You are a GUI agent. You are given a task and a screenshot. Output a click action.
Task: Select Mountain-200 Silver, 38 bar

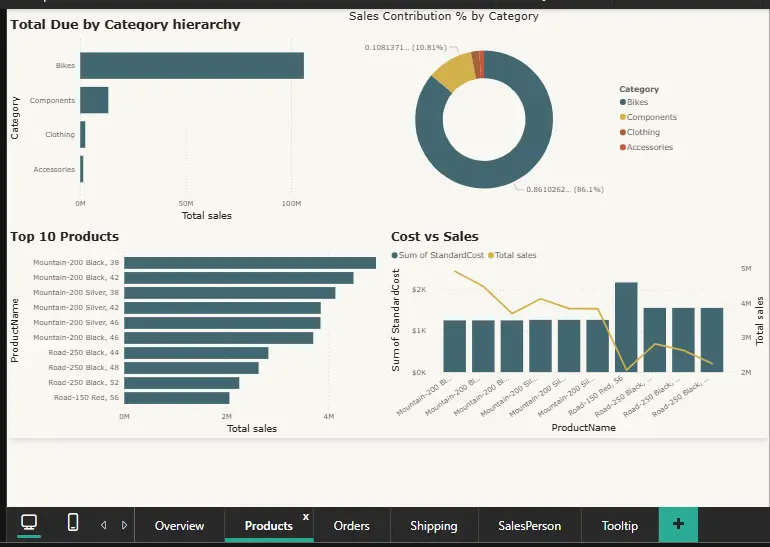tap(230, 293)
